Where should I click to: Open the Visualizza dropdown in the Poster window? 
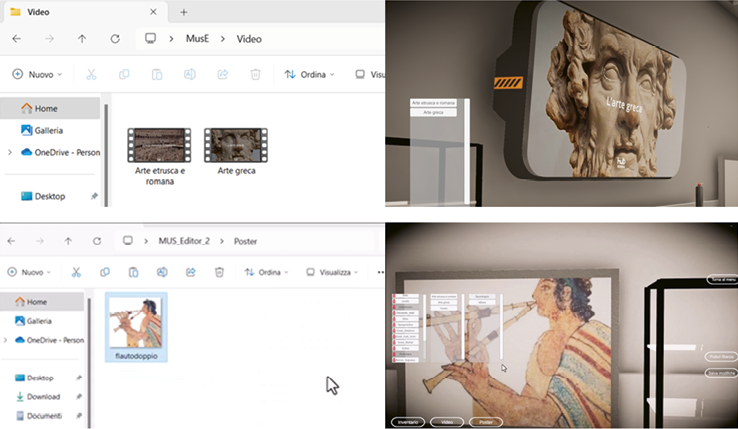pos(332,272)
